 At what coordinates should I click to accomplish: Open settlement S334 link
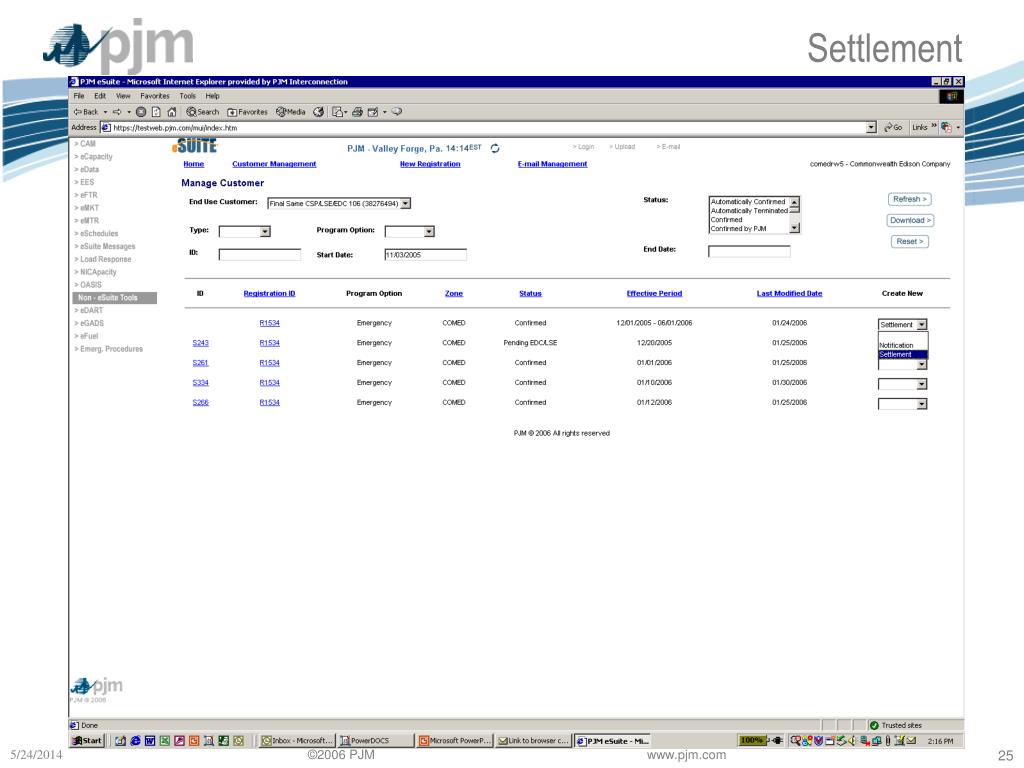click(200, 383)
